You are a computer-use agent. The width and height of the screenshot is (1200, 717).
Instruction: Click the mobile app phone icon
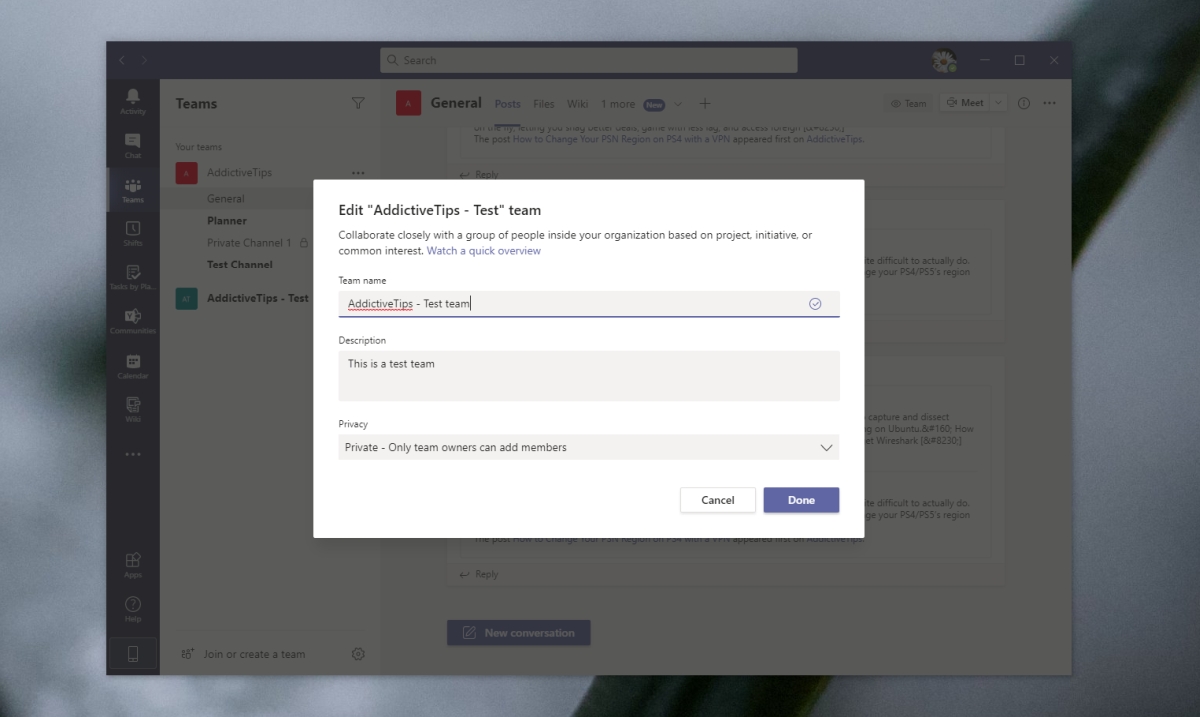click(133, 654)
